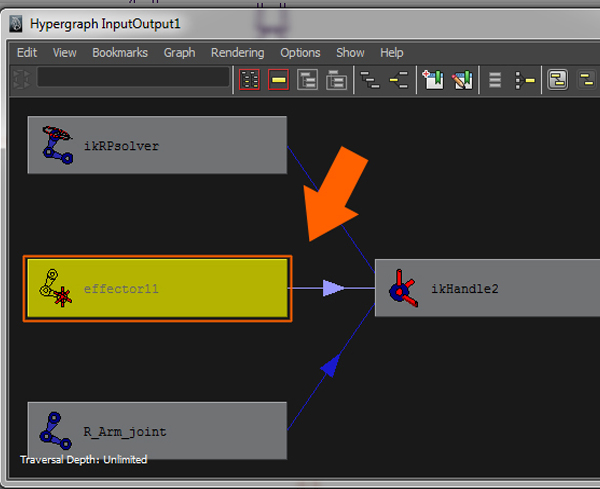
Task: Open the Show menu
Action: click(x=350, y=52)
